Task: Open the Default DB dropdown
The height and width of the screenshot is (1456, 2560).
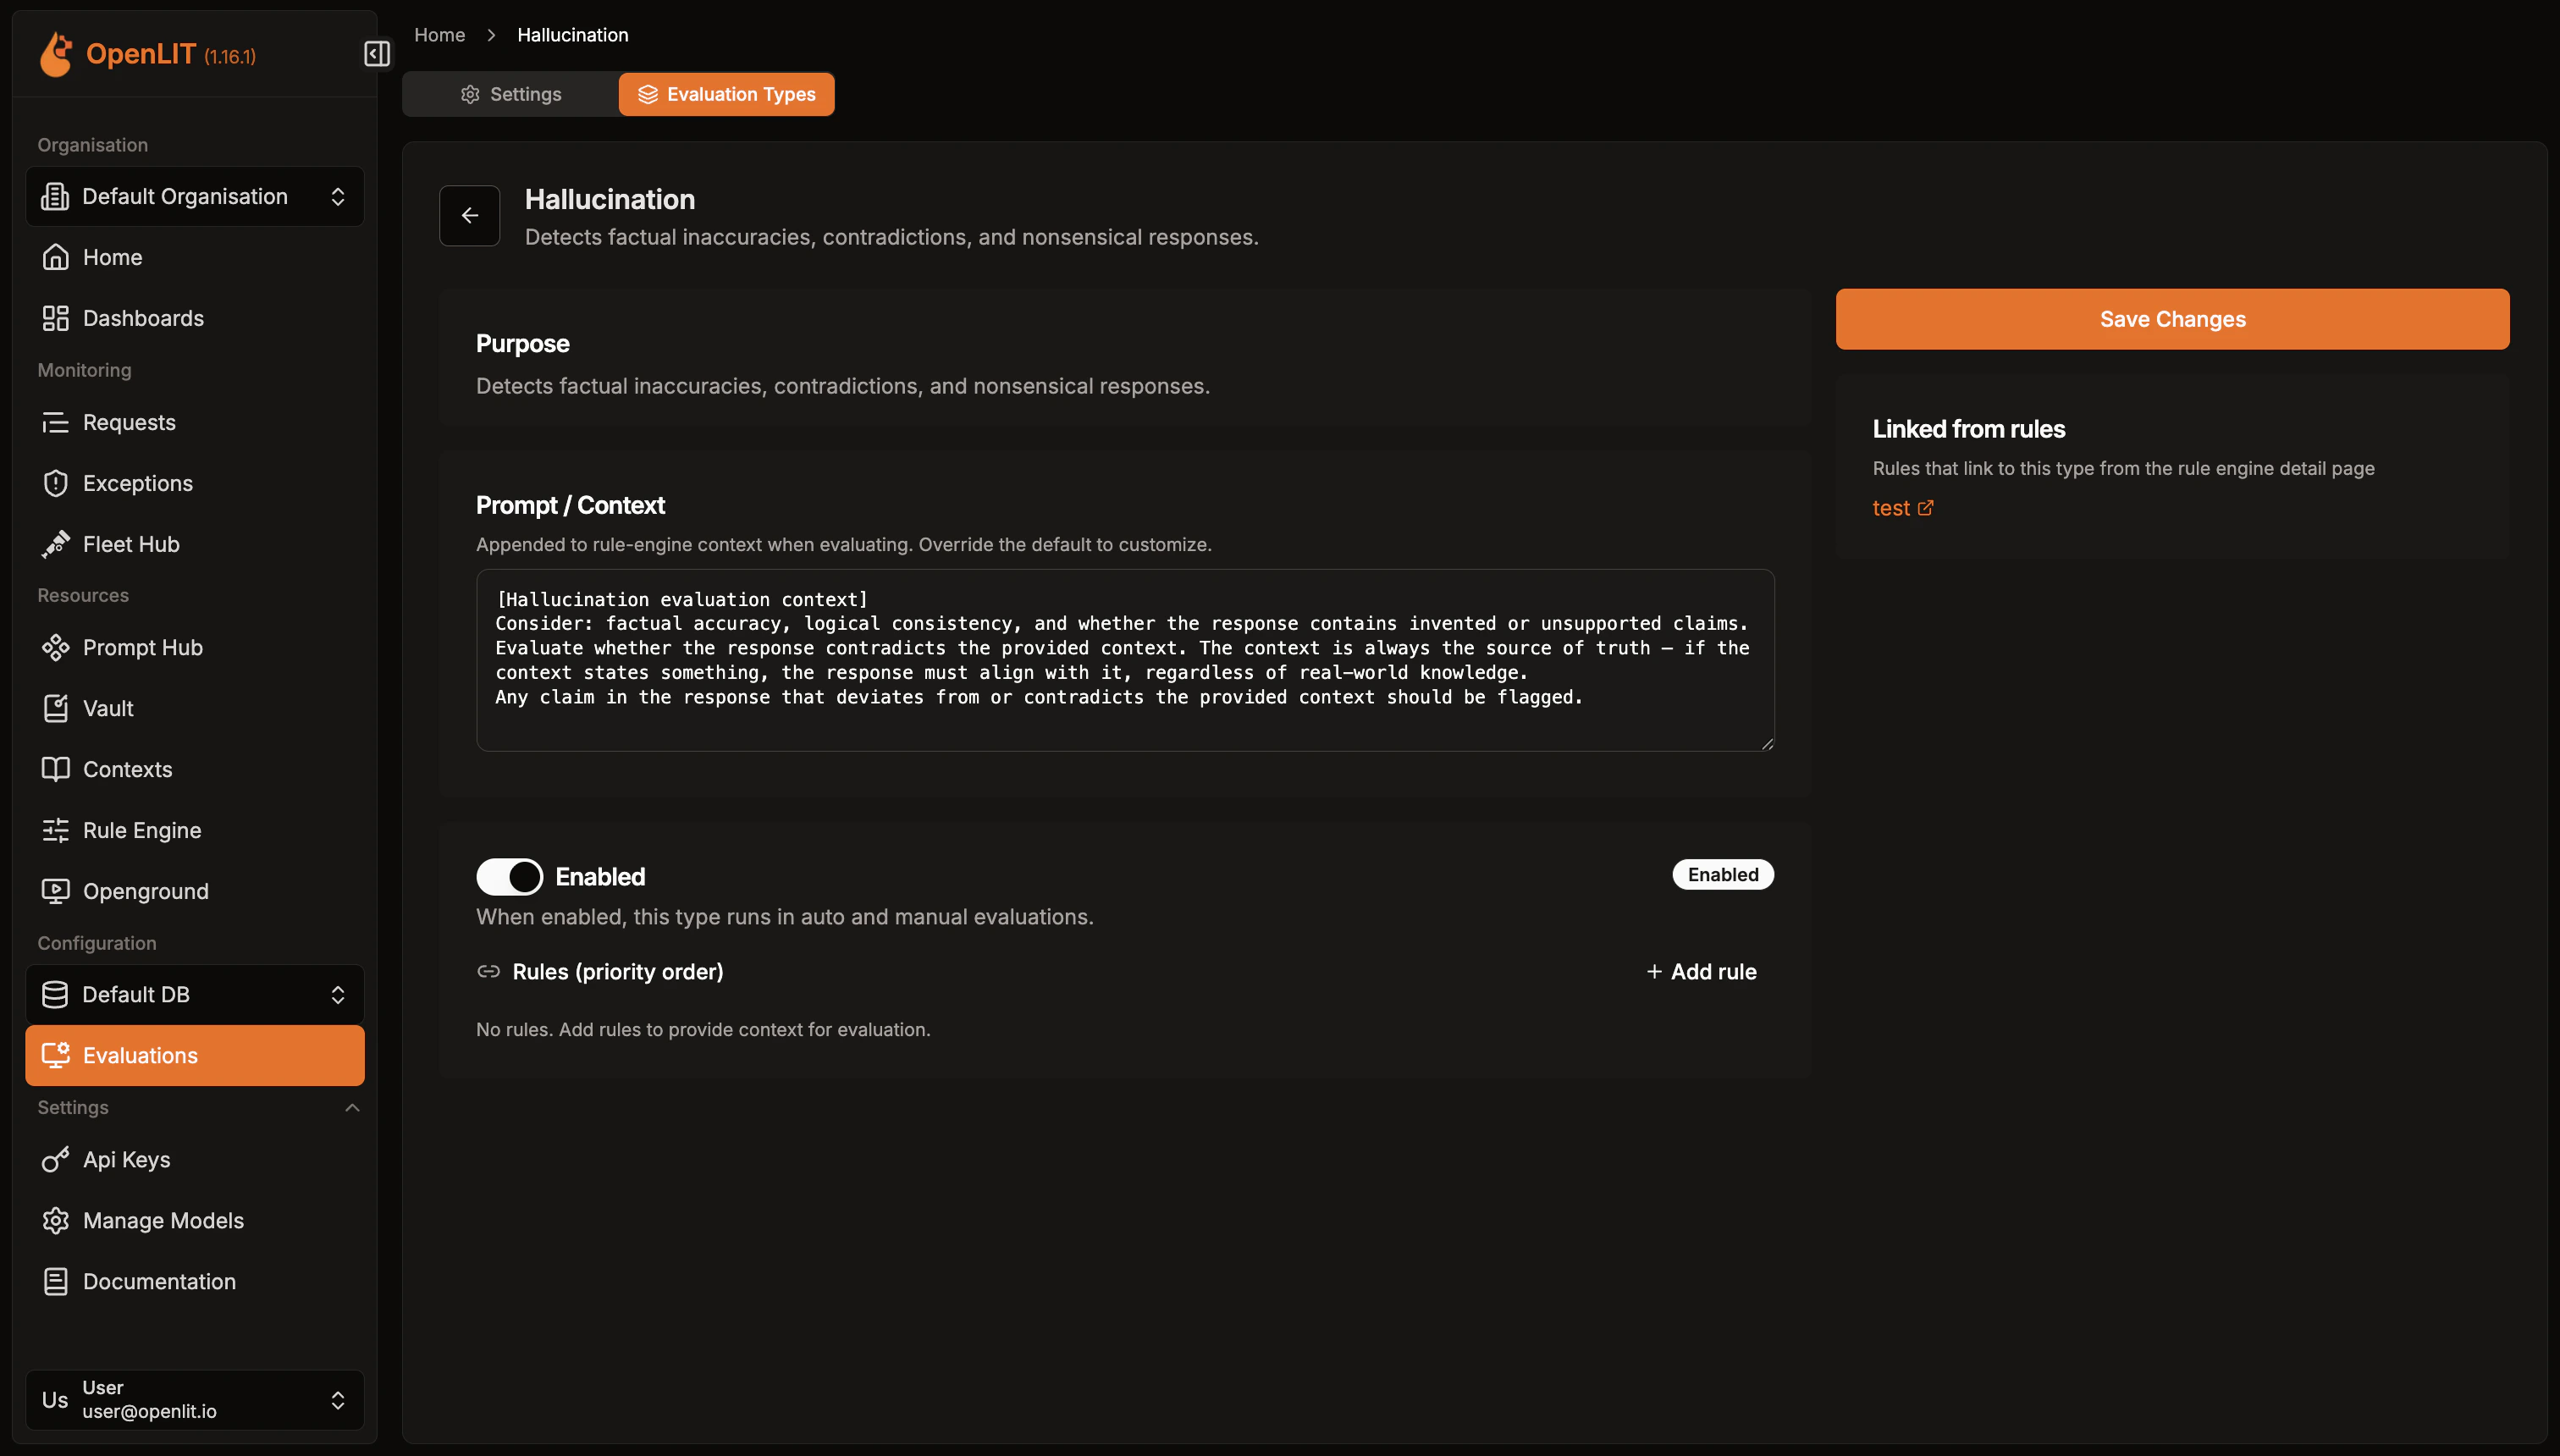Action: coord(195,994)
